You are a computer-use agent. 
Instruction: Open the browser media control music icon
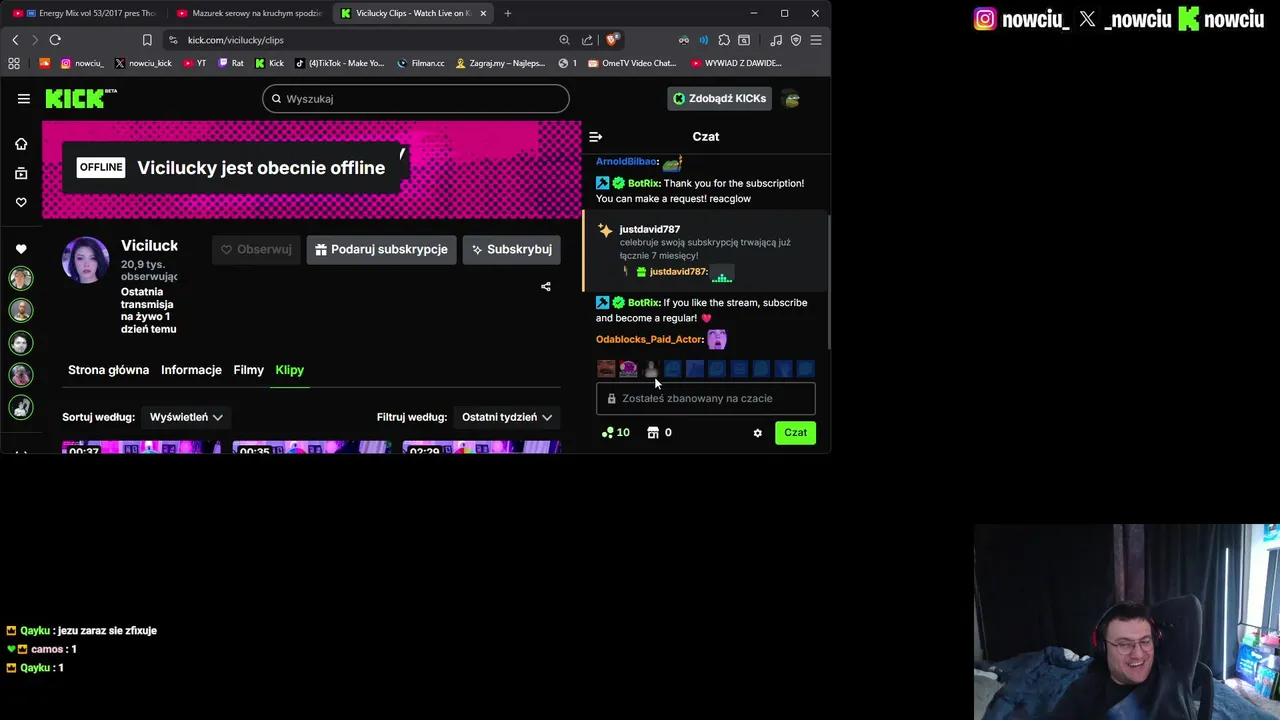click(x=777, y=40)
